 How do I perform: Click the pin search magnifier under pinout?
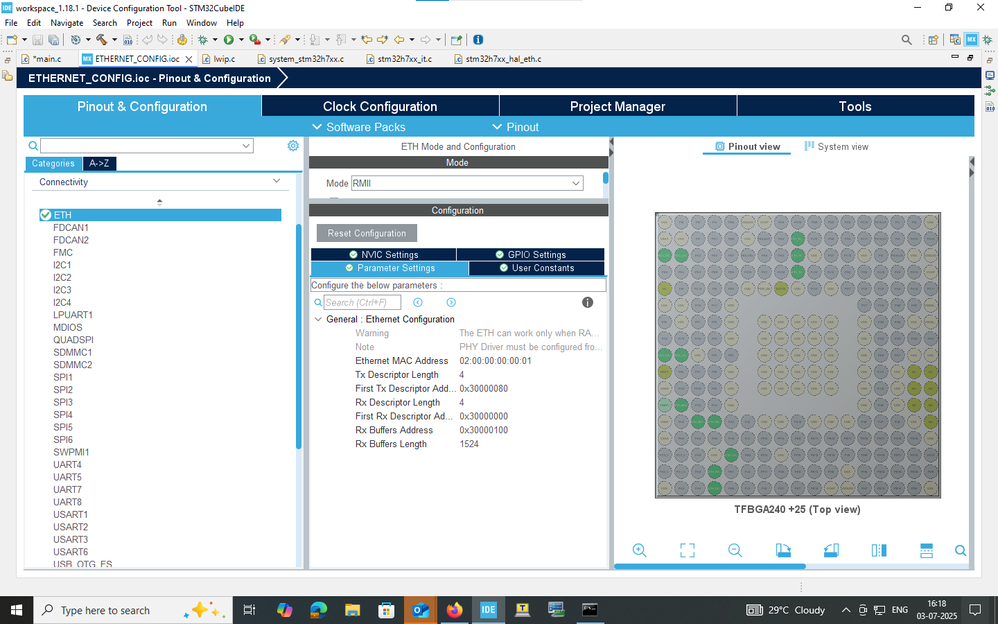click(960, 550)
